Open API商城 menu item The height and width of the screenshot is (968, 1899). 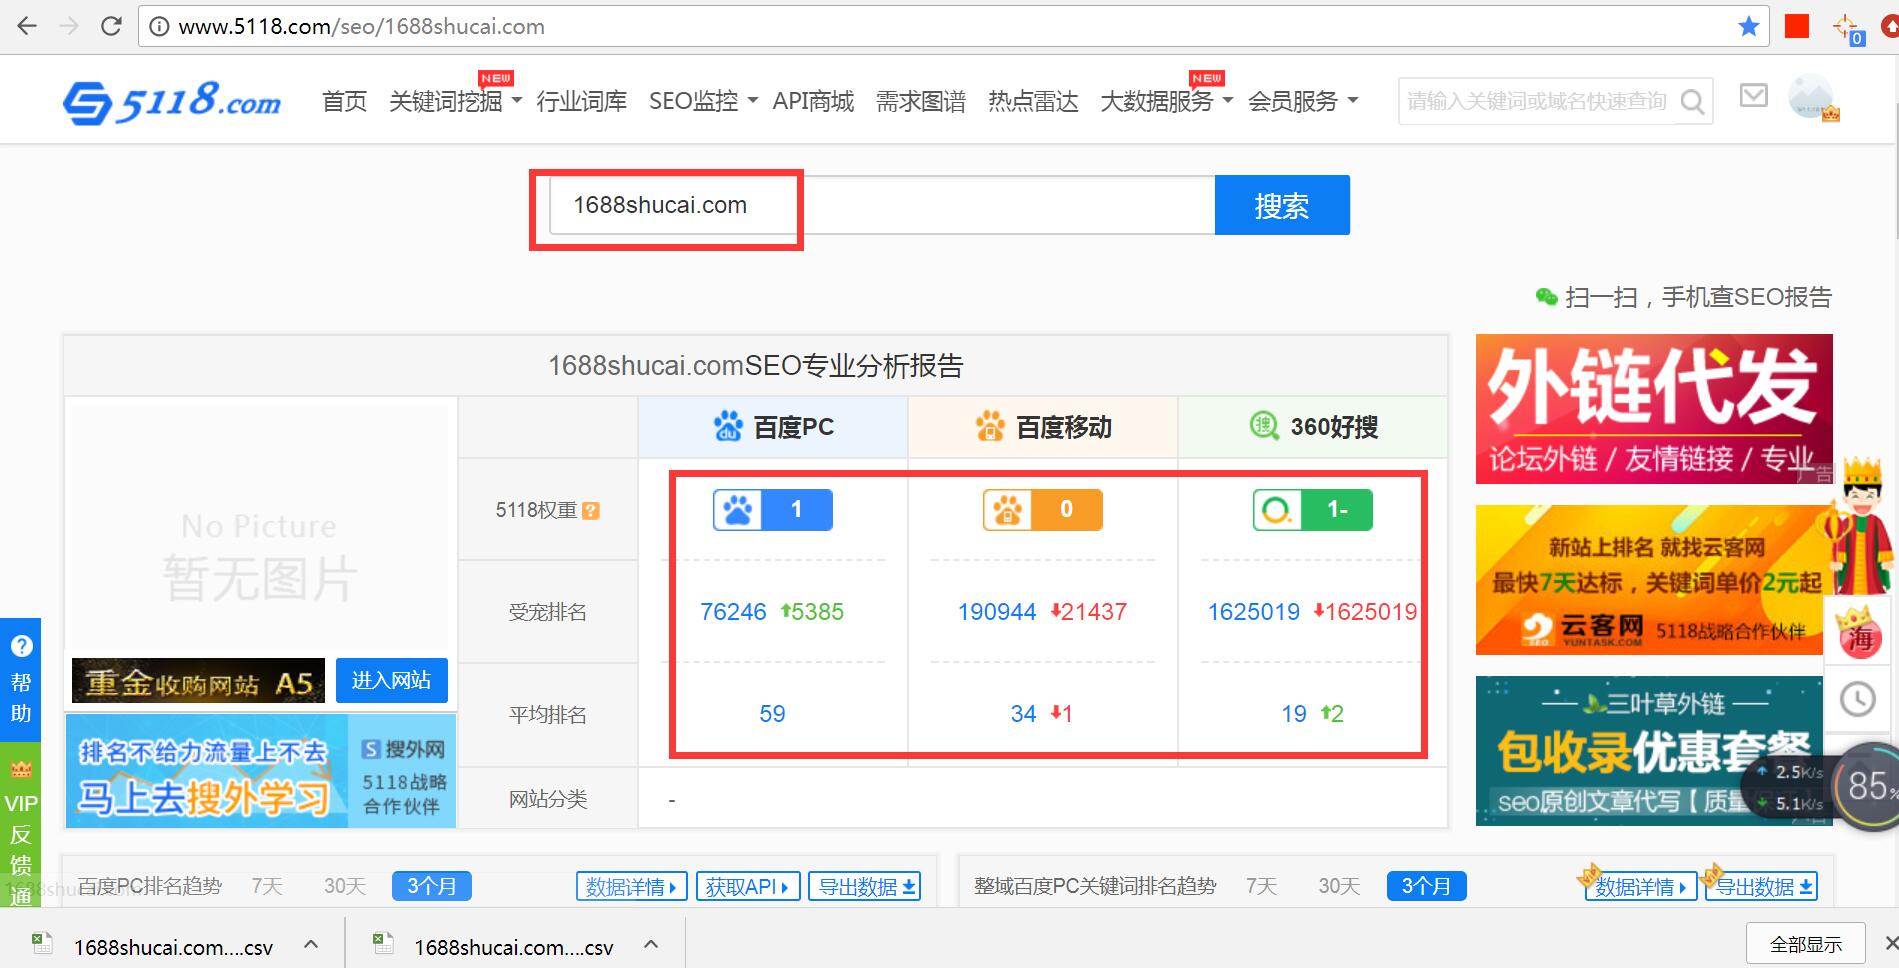813,101
